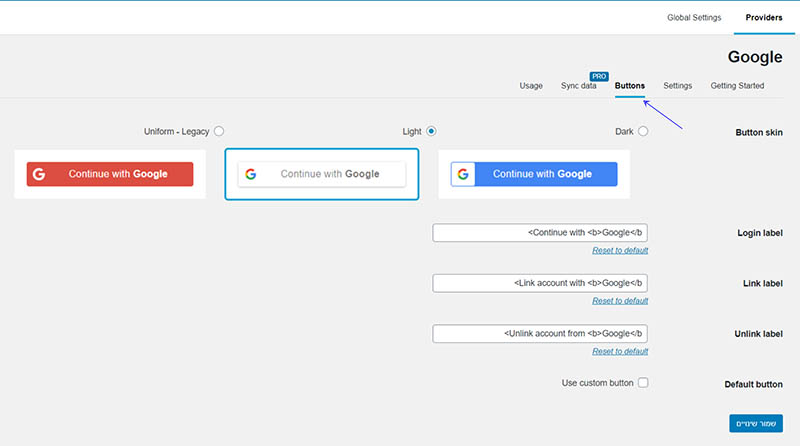Switch to the Buttons tab
800x446 pixels.
(630, 86)
